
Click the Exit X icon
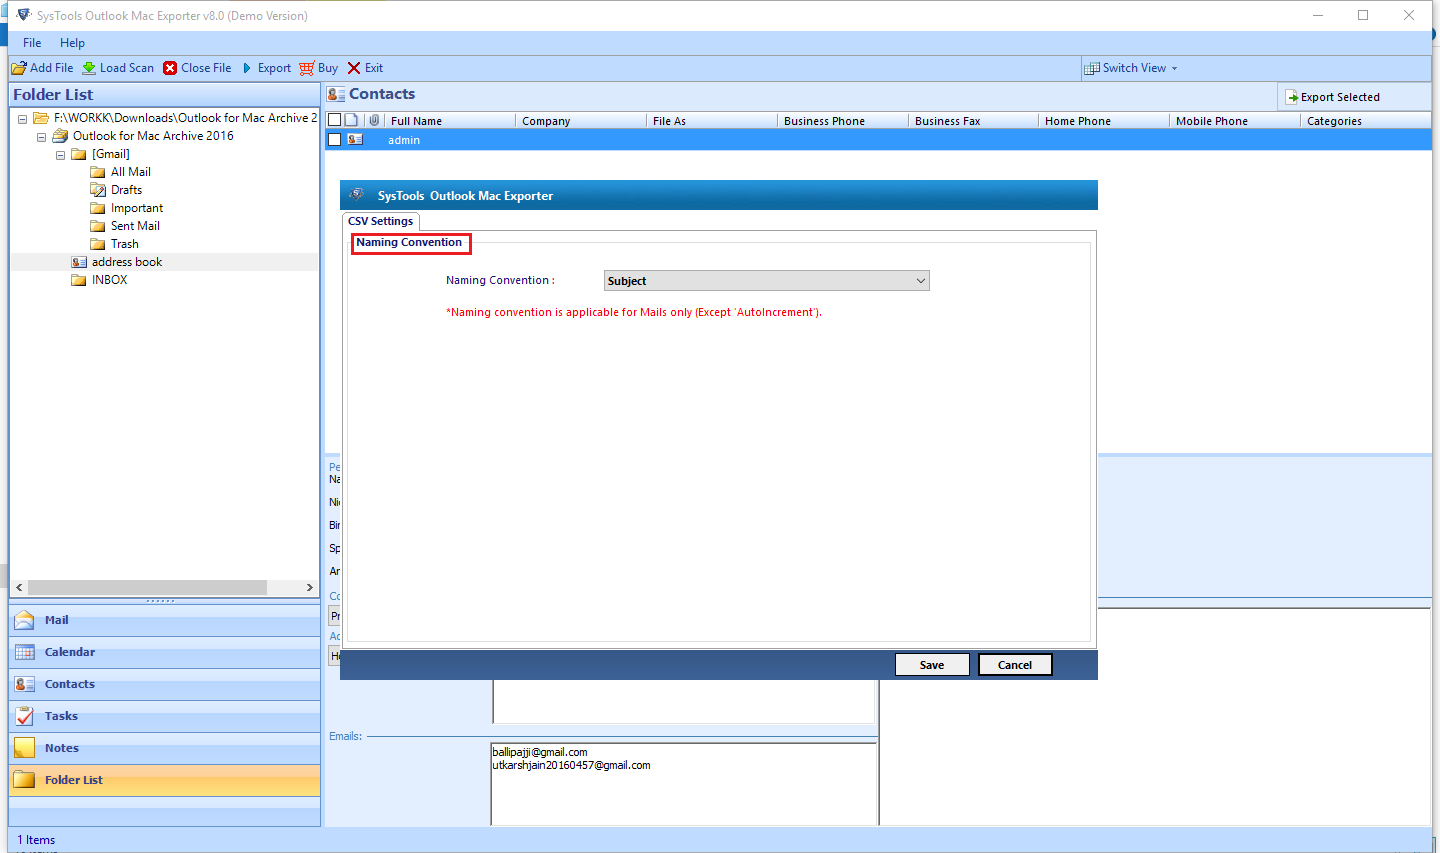pos(354,68)
